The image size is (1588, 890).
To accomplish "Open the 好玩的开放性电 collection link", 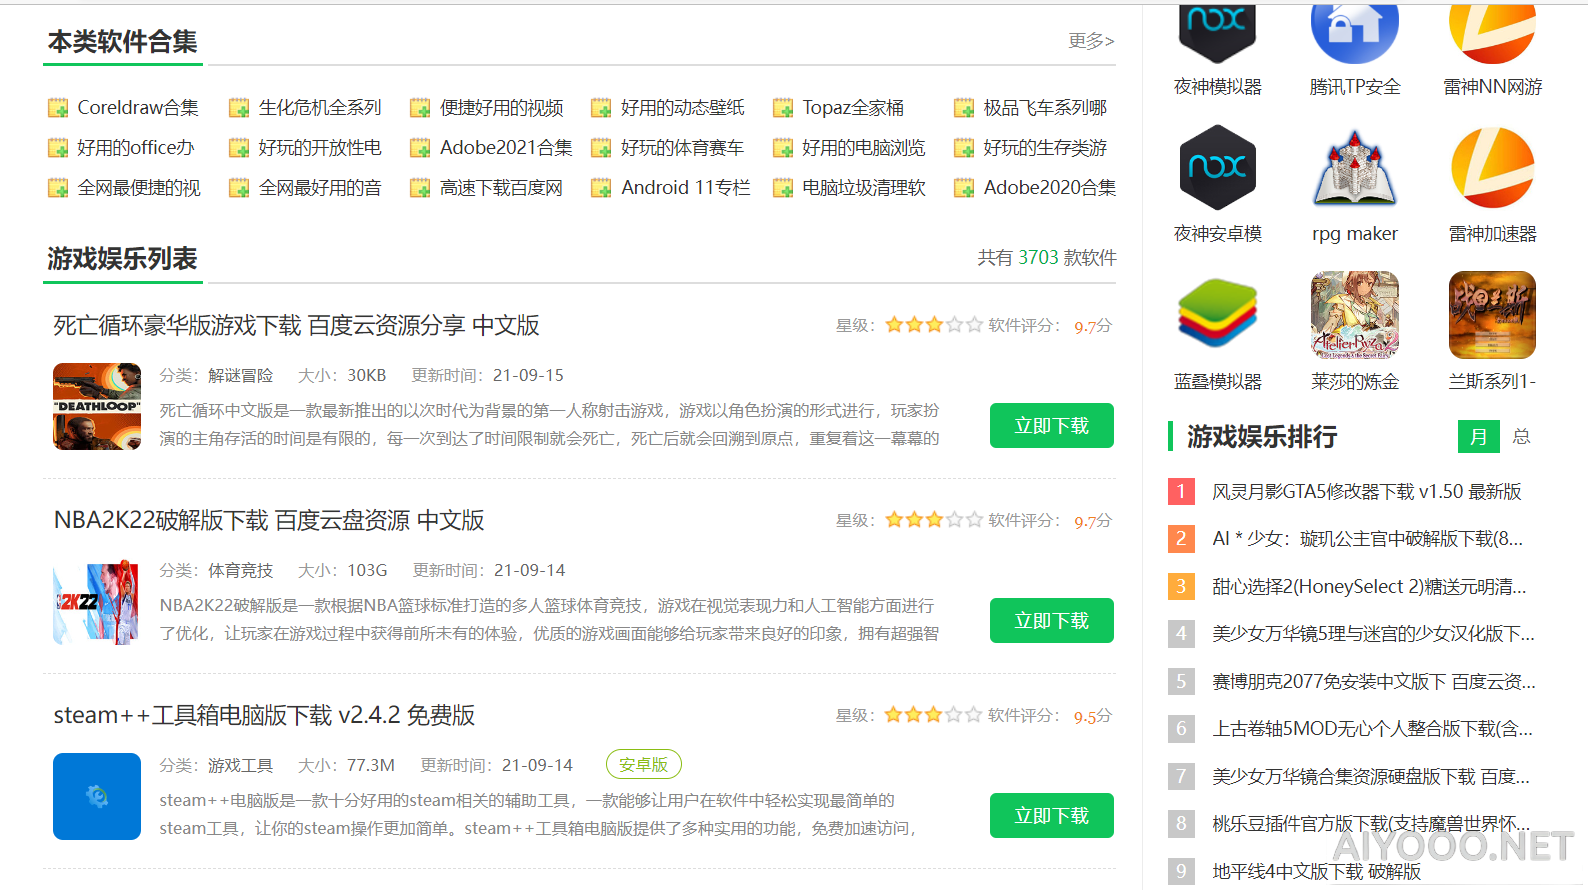I will click(320, 148).
